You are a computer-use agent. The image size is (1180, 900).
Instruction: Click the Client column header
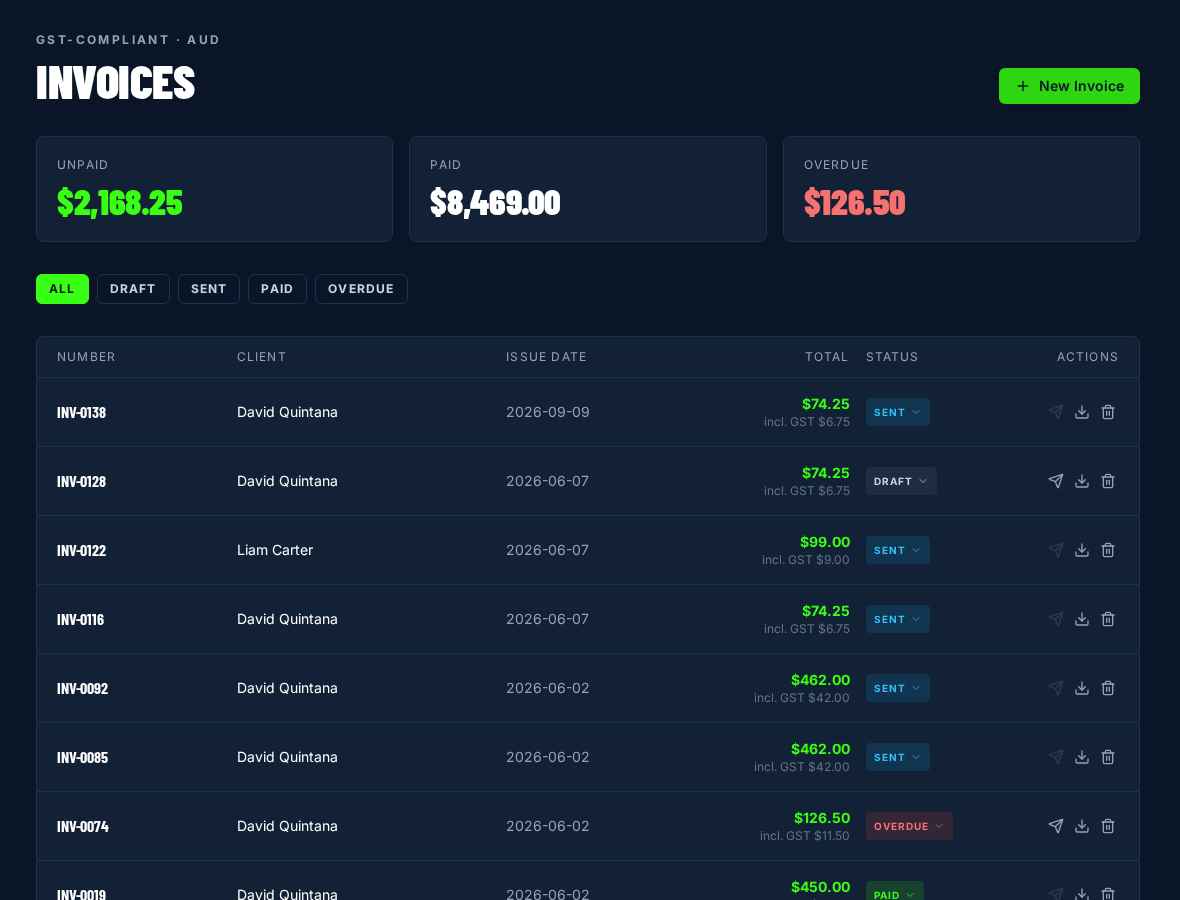pos(261,357)
